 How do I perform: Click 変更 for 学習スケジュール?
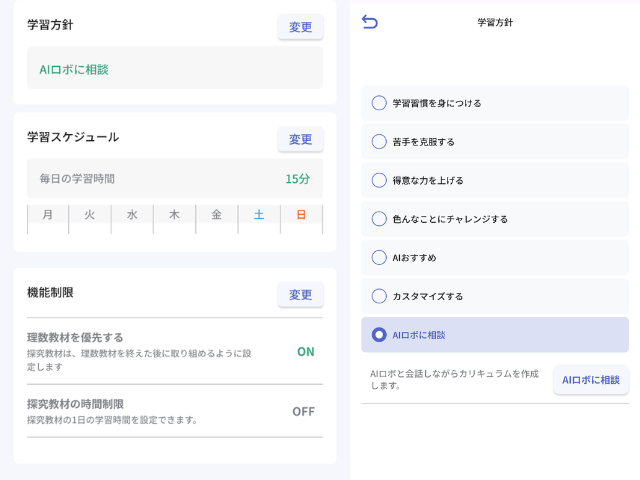[300, 139]
